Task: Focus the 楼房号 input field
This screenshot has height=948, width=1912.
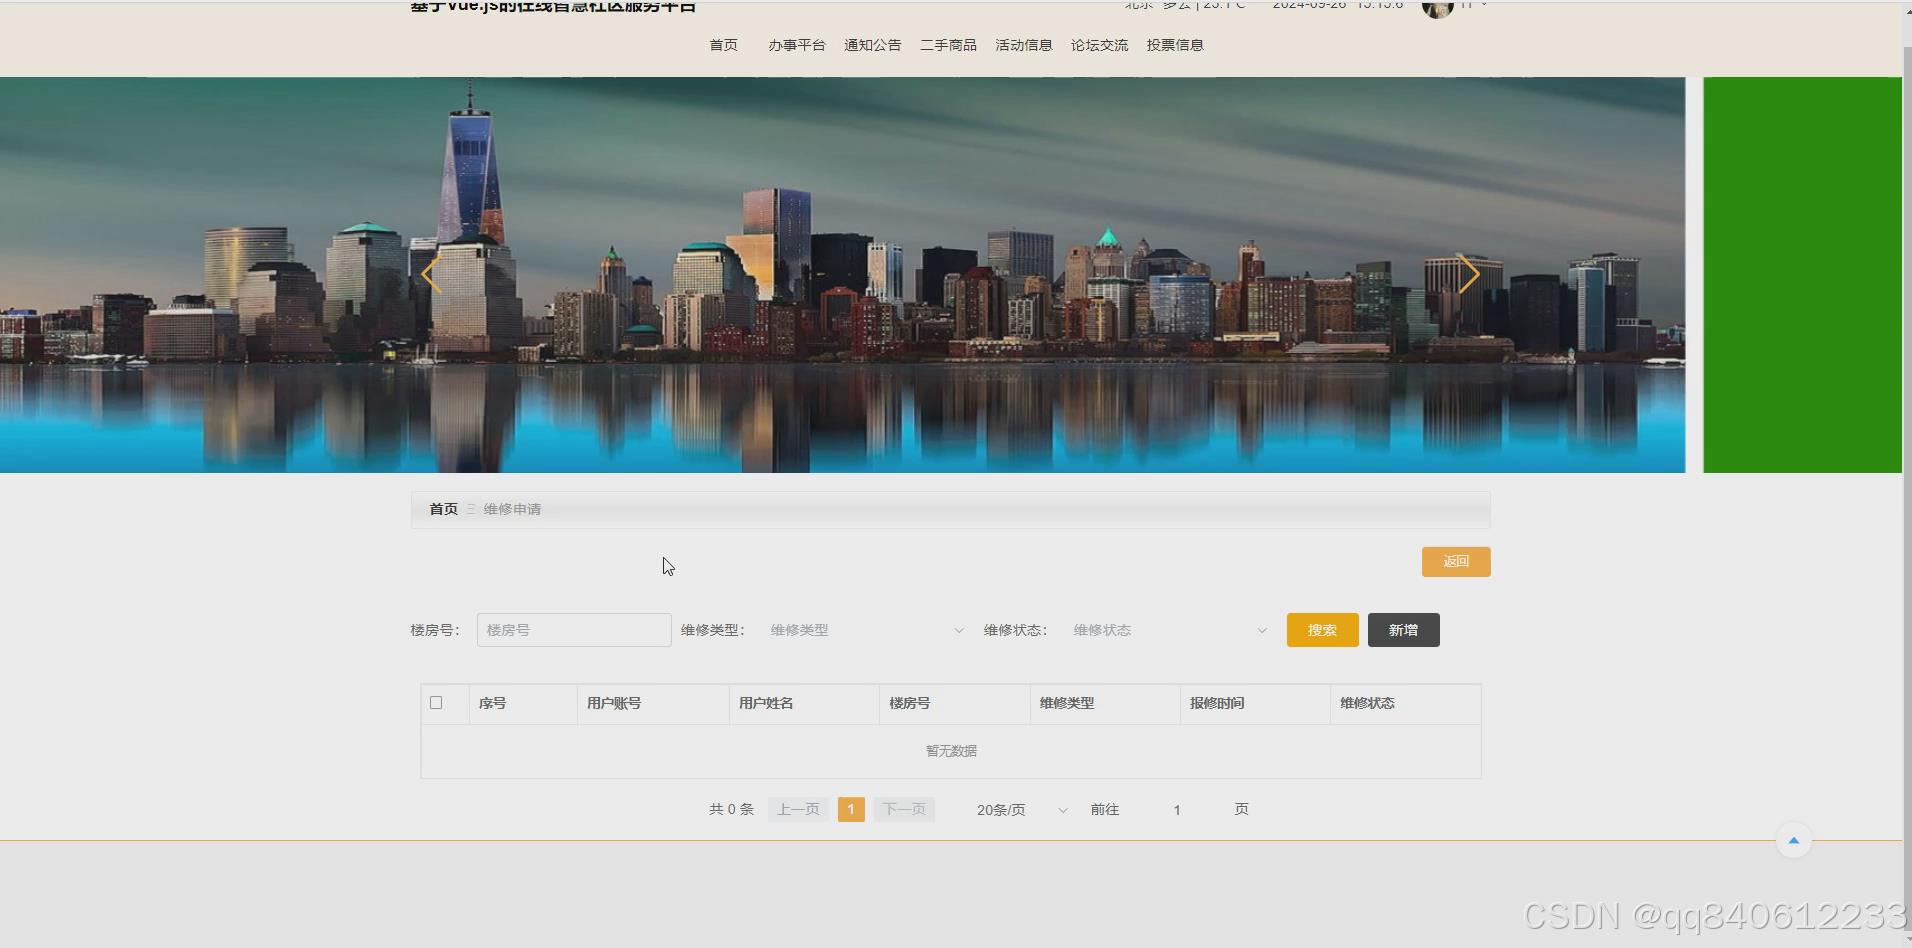Action: [x=574, y=630]
